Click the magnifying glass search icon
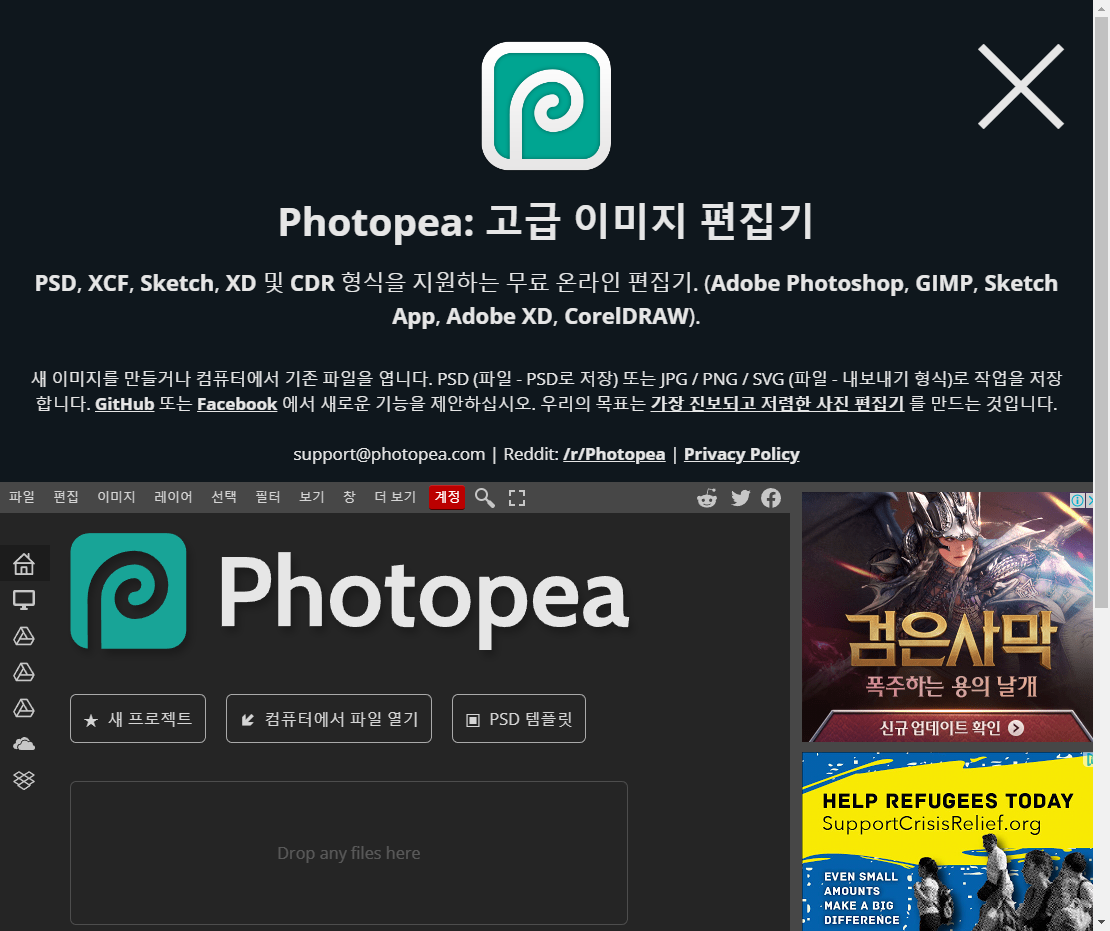 coord(485,498)
